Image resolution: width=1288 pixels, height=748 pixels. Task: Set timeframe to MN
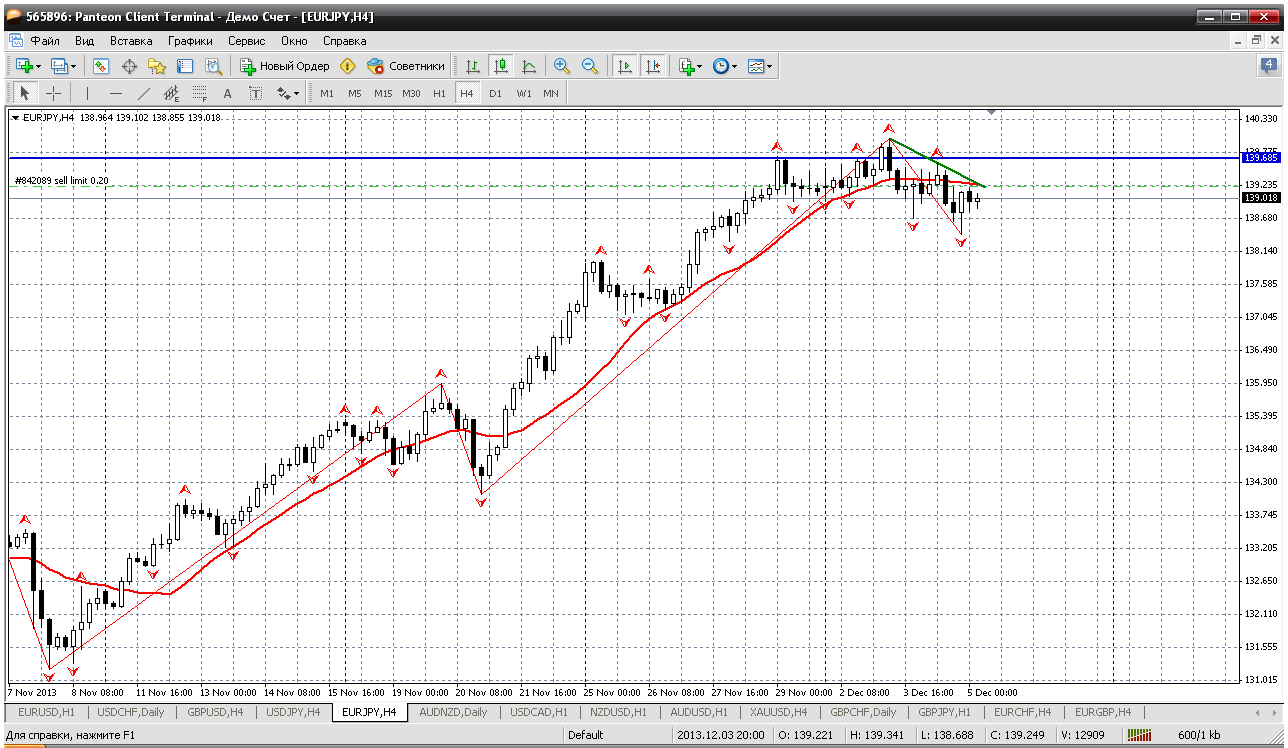(x=551, y=93)
